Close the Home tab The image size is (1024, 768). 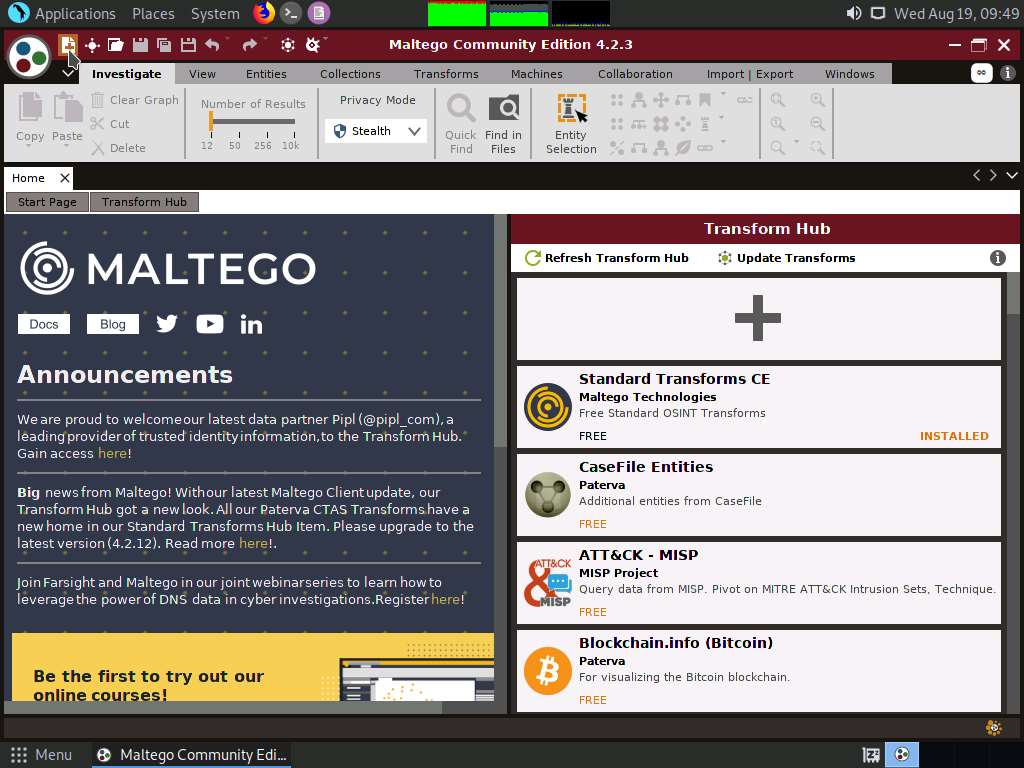65,178
